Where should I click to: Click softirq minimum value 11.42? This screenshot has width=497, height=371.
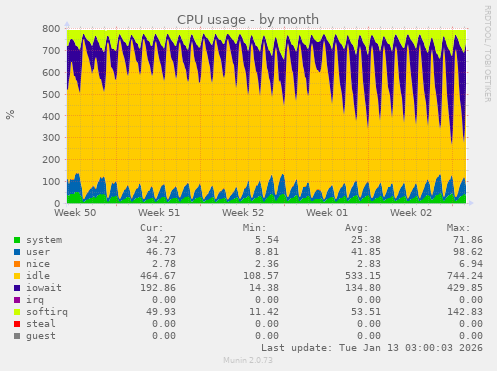point(264,312)
